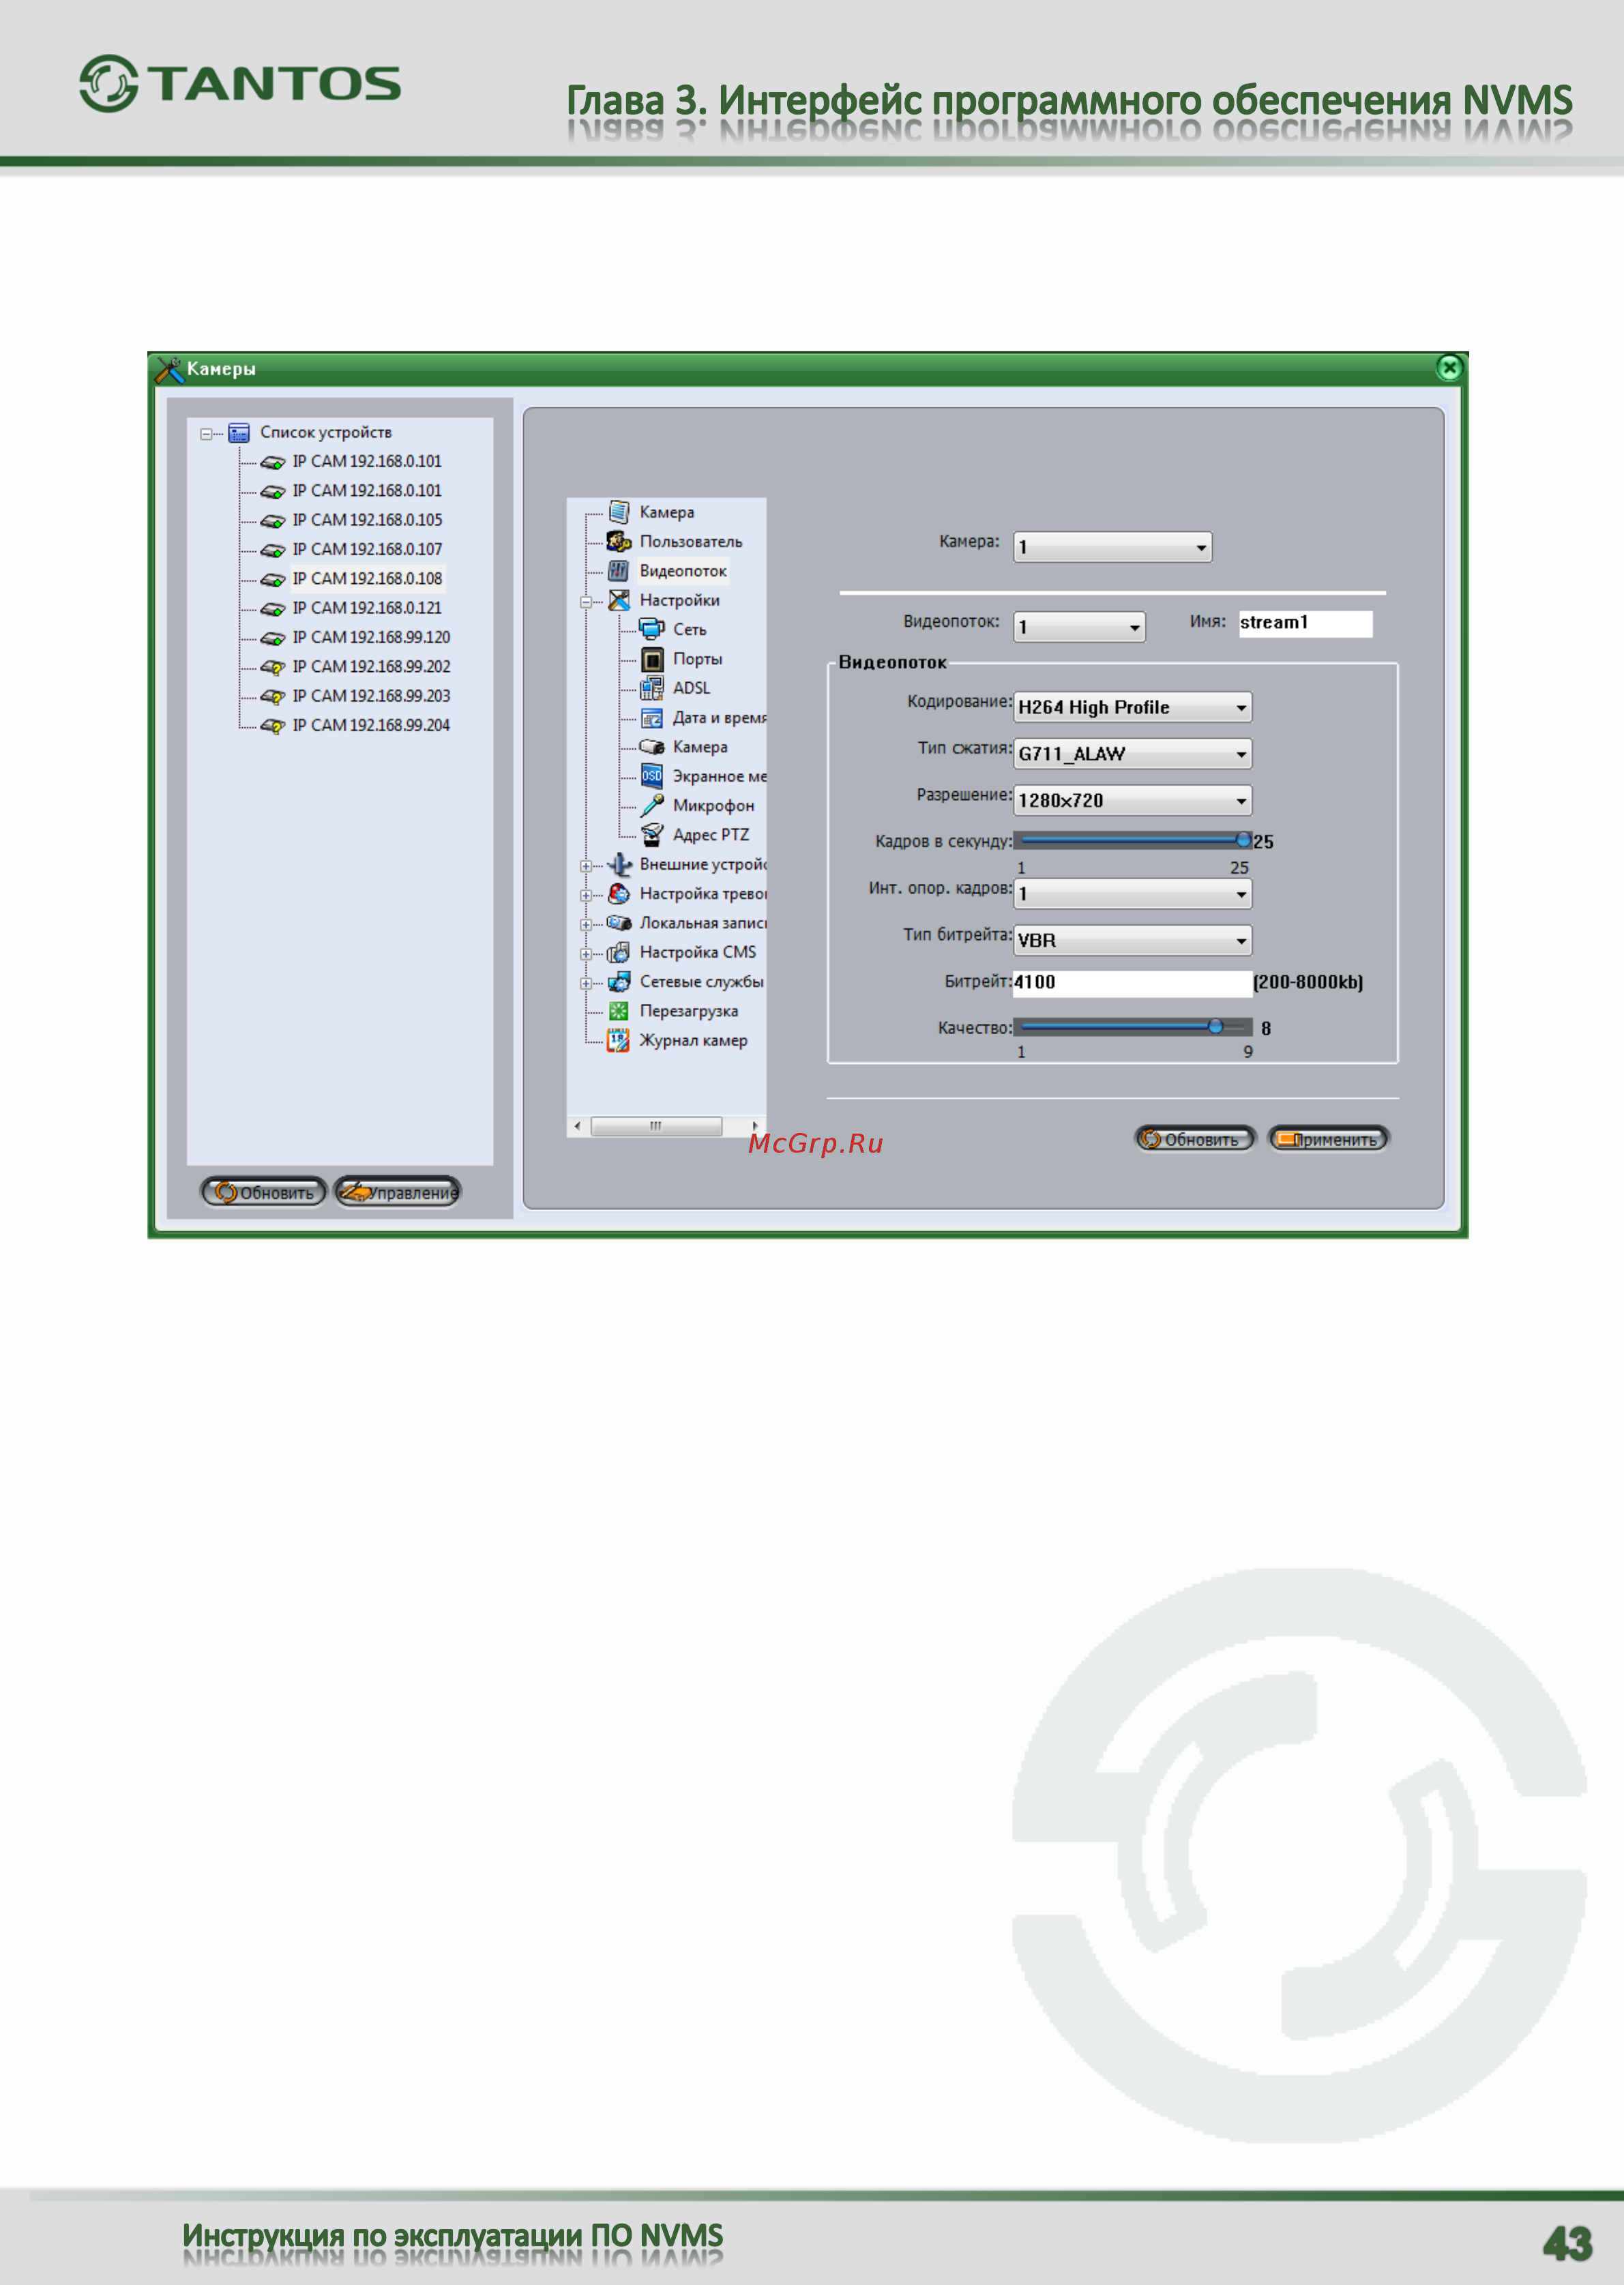1624x2285 pixels.
Task: Select camera icon for IP CAM 192.168.0.121
Action: pyautogui.click(x=272, y=609)
